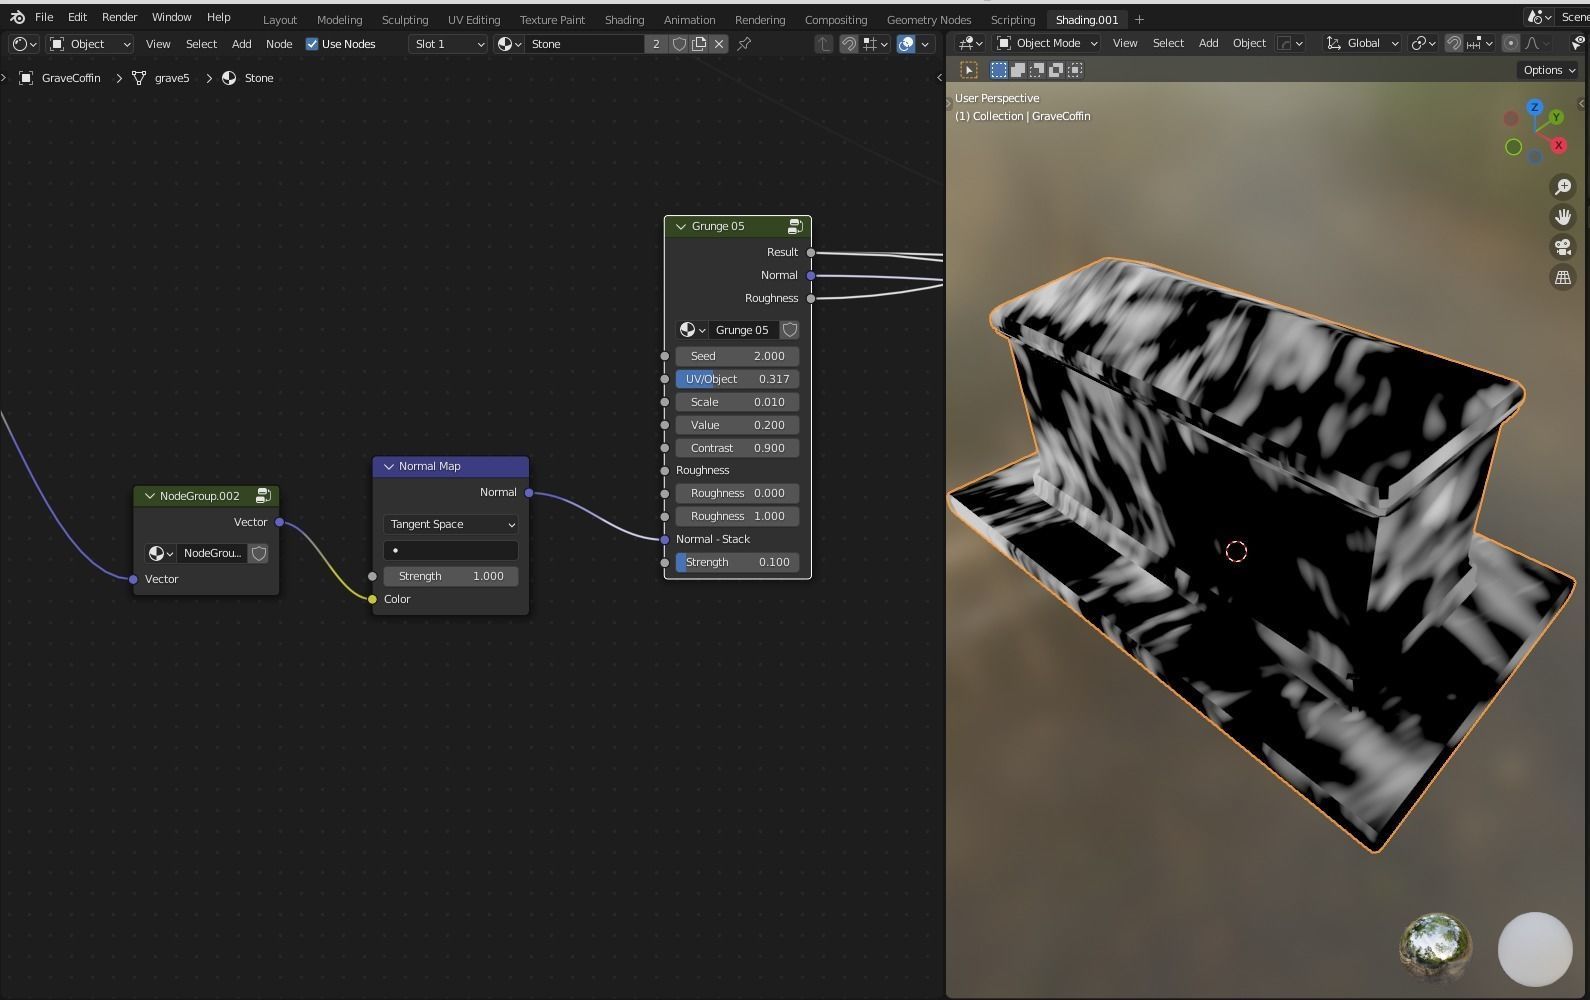Viewport: 1590px width, 1000px height.
Task: Open the Global transform orientation dropdown
Action: pos(1362,43)
